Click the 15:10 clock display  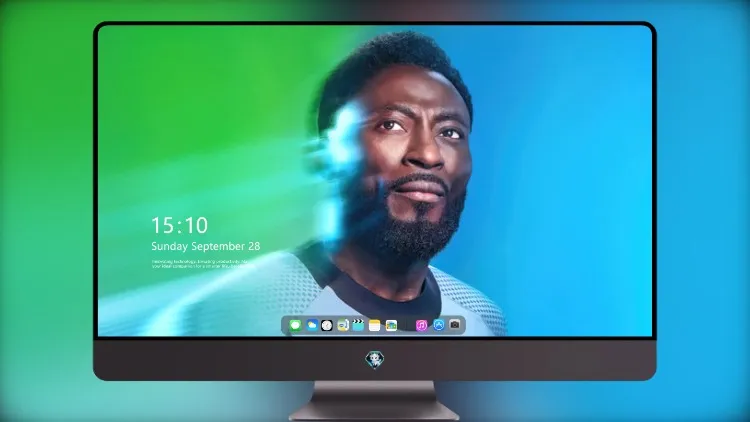pyautogui.click(x=179, y=225)
